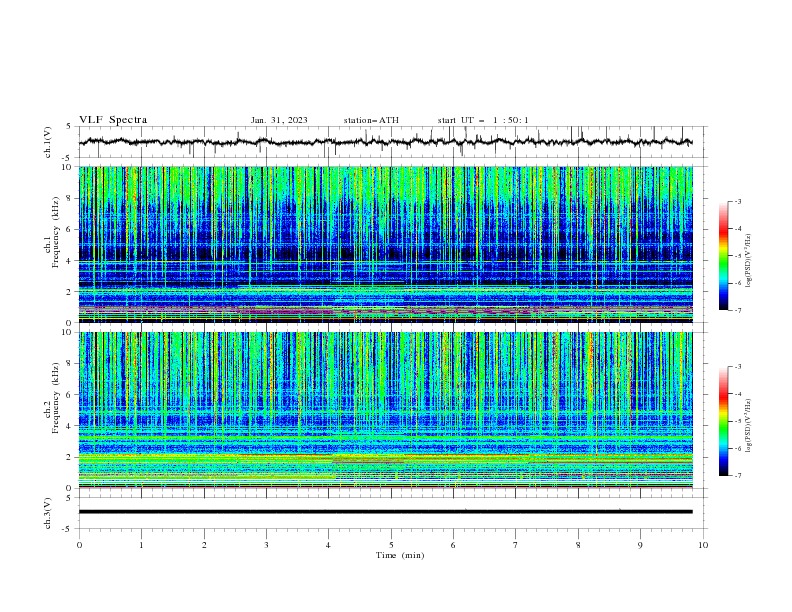This screenshot has height=612, width=792.
Task: Click the ch.1 spectrogram panel
Action: [x=385, y=244]
